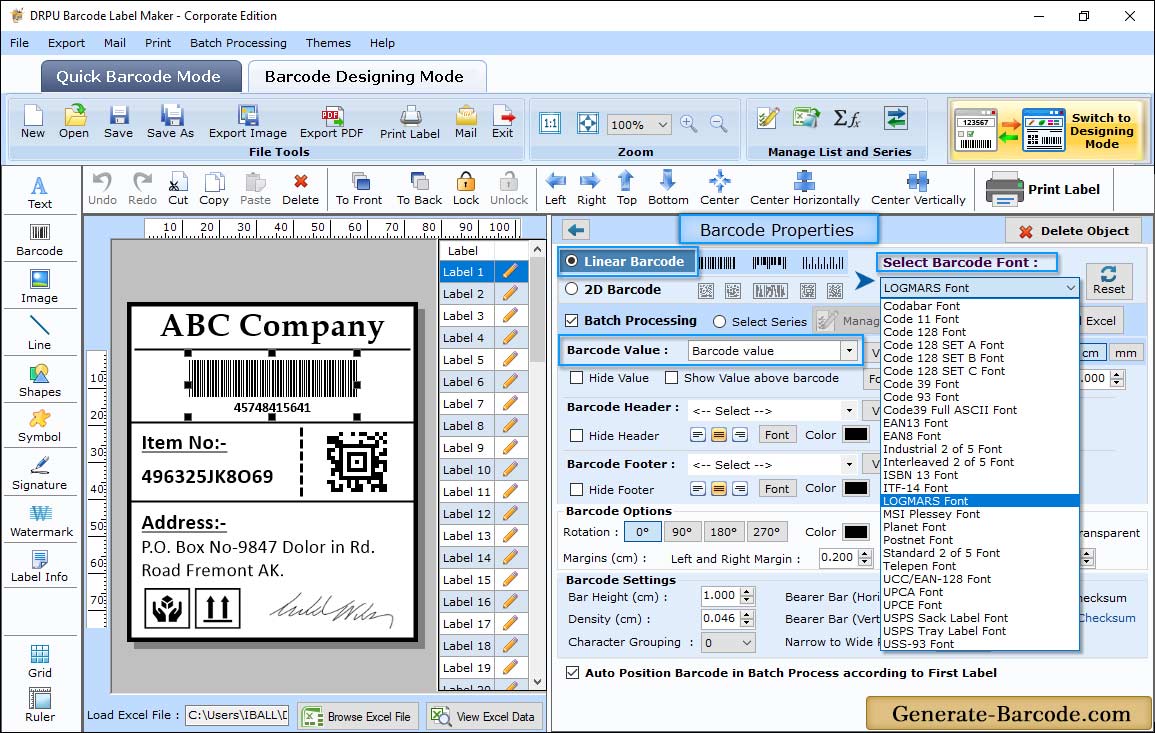Export the label to PDF

[331, 122]
